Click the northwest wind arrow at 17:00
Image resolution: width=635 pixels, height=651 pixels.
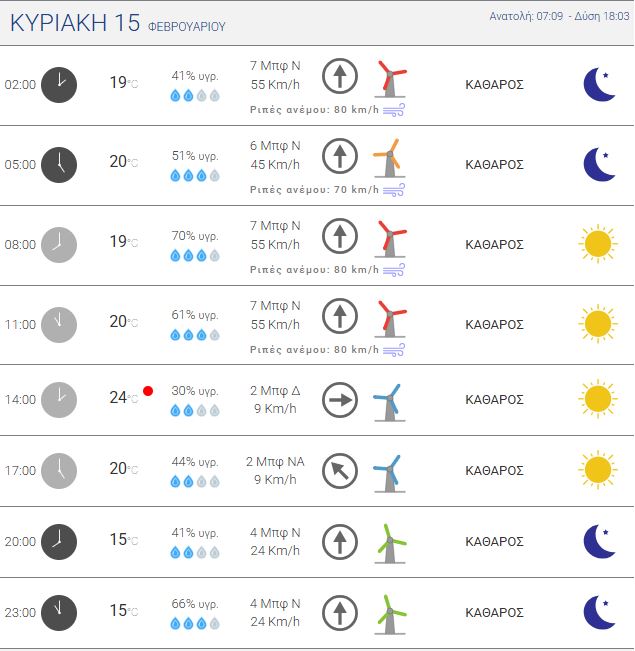[x=340, y=470]
